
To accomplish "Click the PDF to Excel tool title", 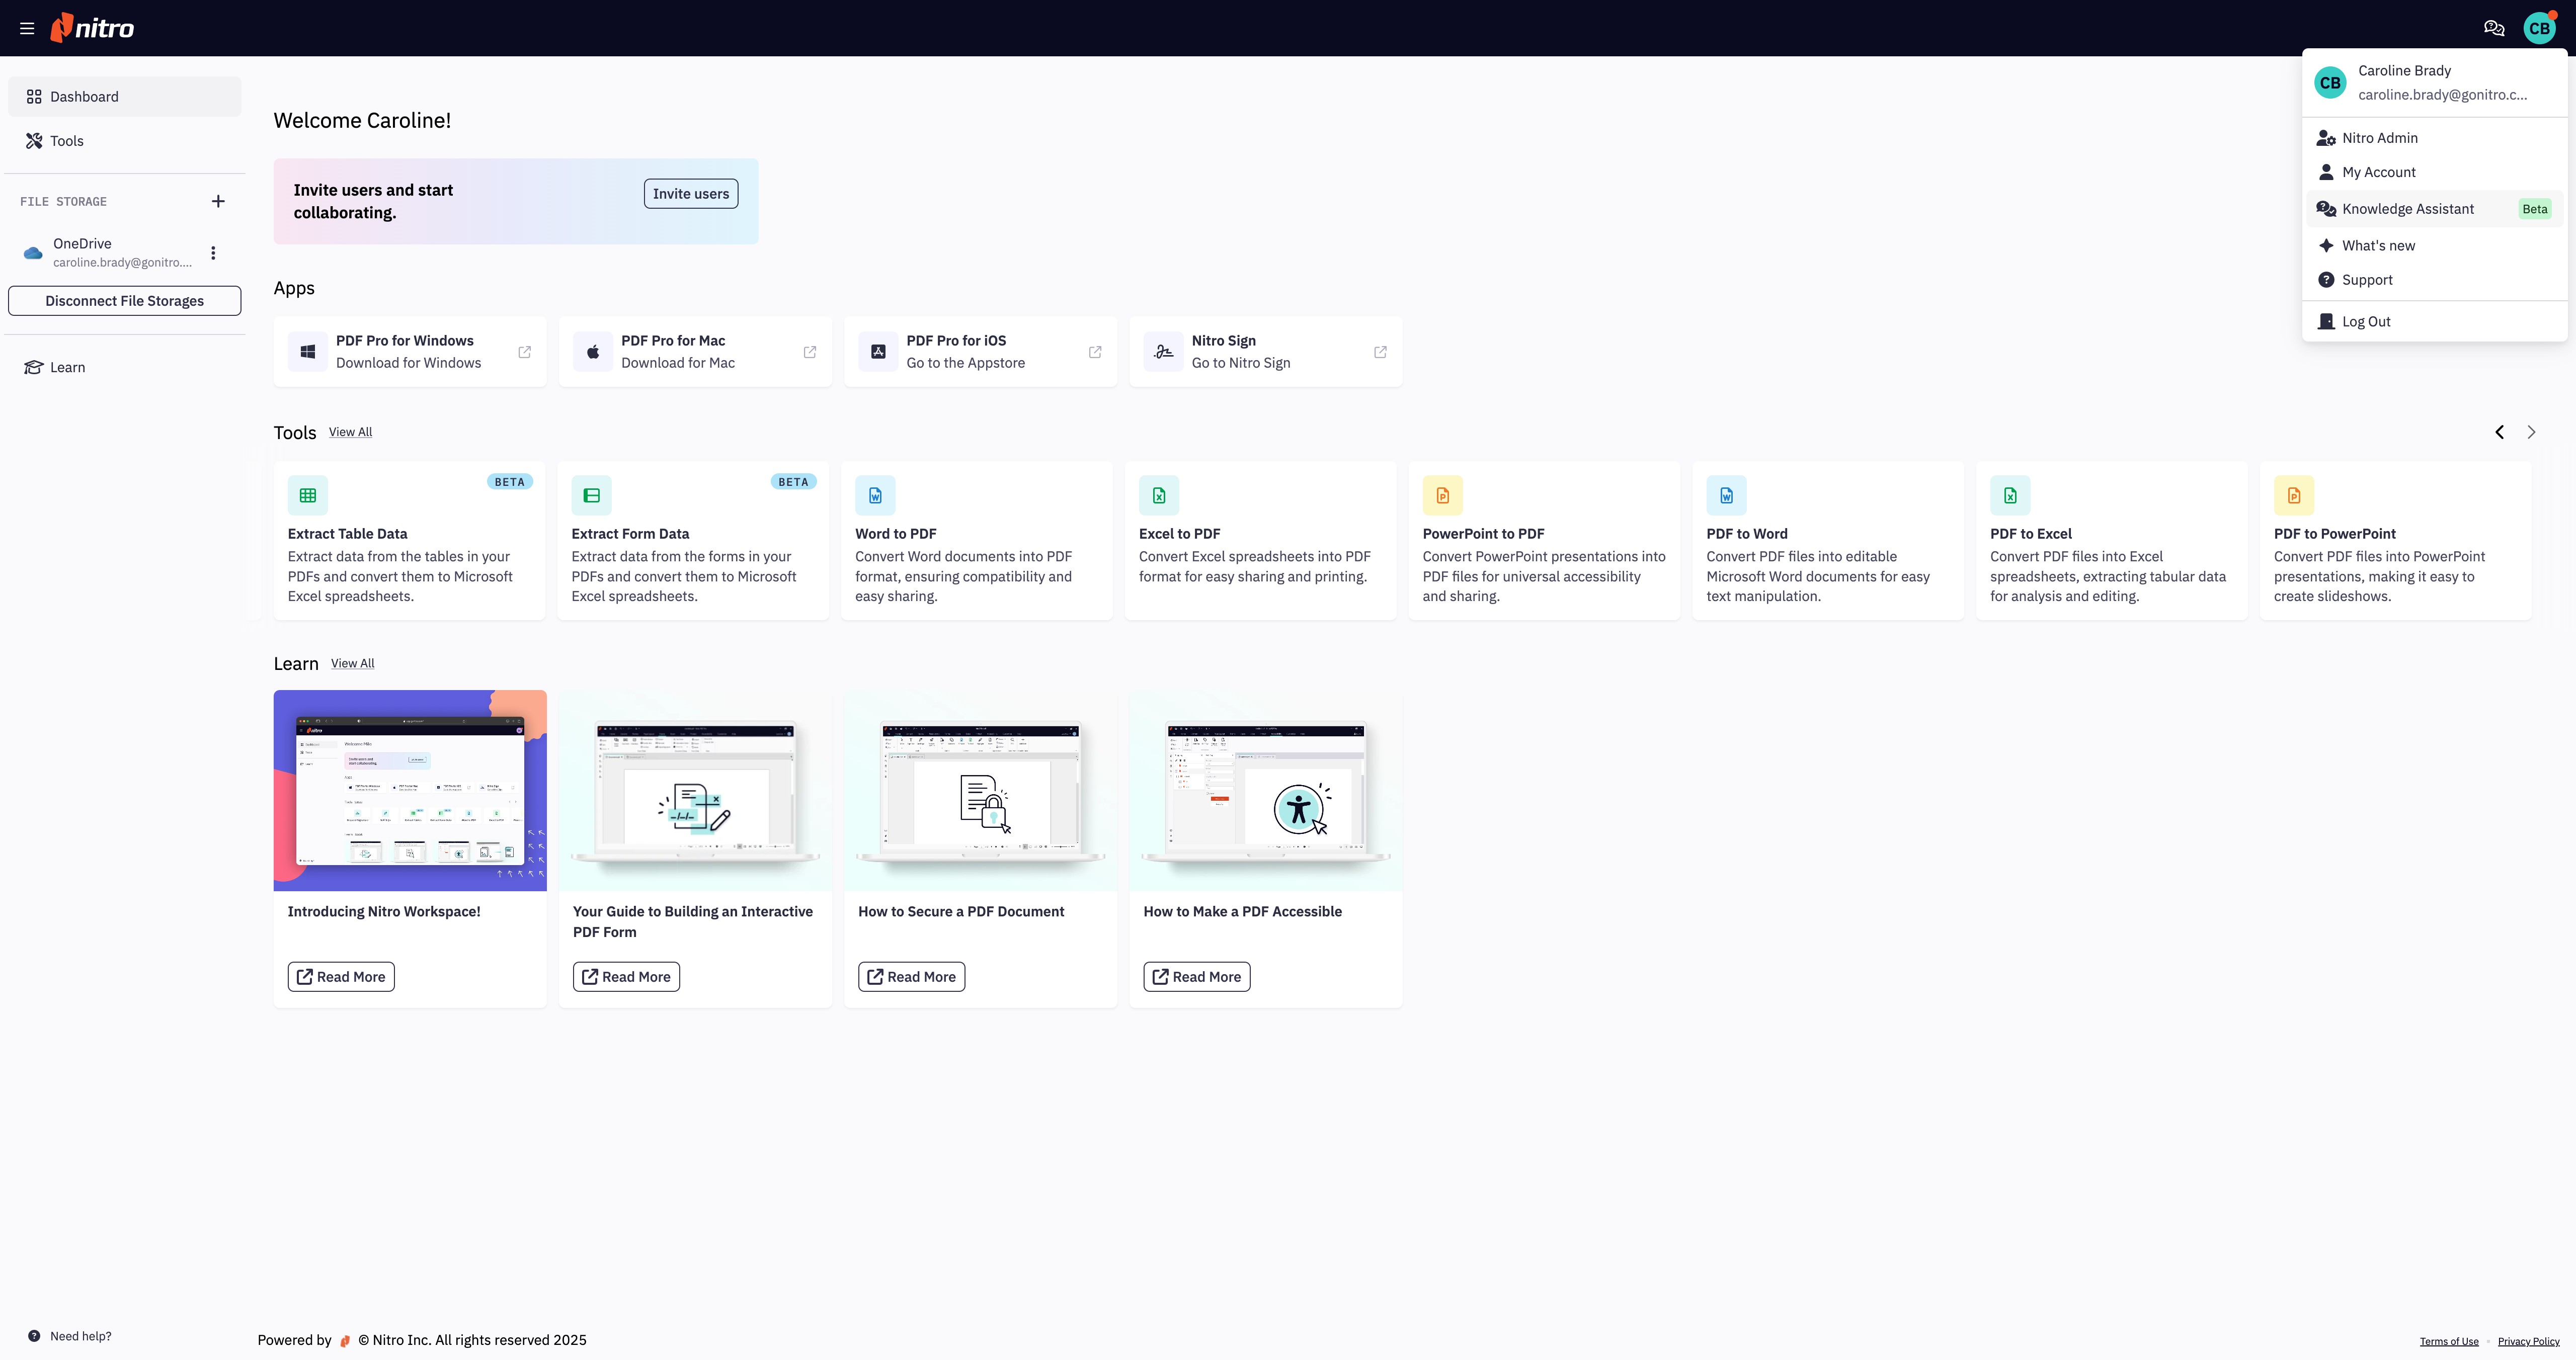I will click(x=2030, y=534).
